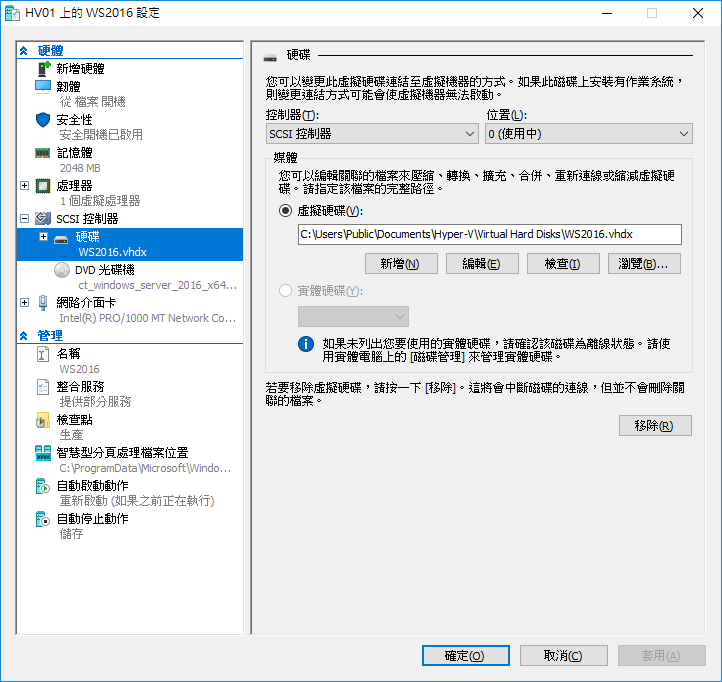Select ct_windows_server_2016_x64 ISO text
Viewport: 722px width, 682px height.
(157, 285)
